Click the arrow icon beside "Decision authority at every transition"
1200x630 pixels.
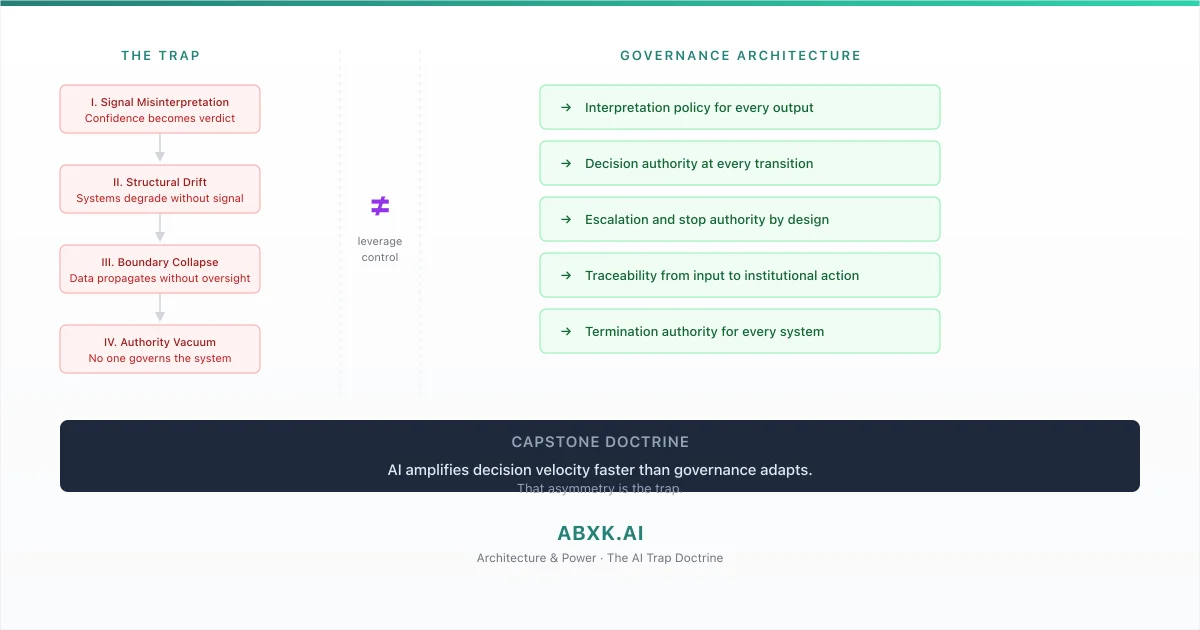click(567, 163)
